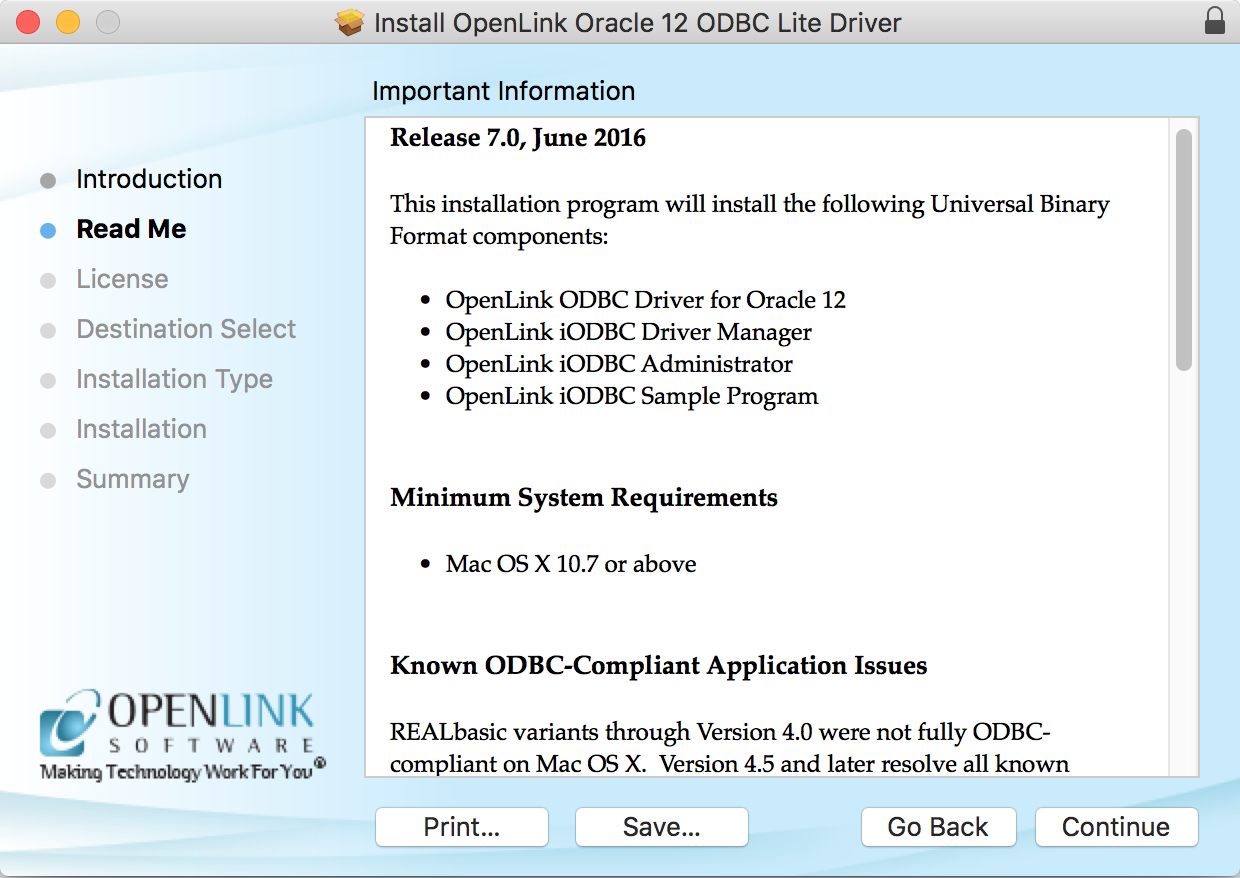Click the Introduction step bullet
Viewport: 1240px width, 878px height.
pyautogui.click(x=48, y=180)
